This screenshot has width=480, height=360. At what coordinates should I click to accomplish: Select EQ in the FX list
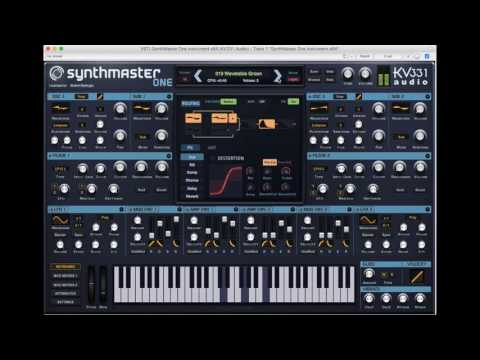click(192, 165)
